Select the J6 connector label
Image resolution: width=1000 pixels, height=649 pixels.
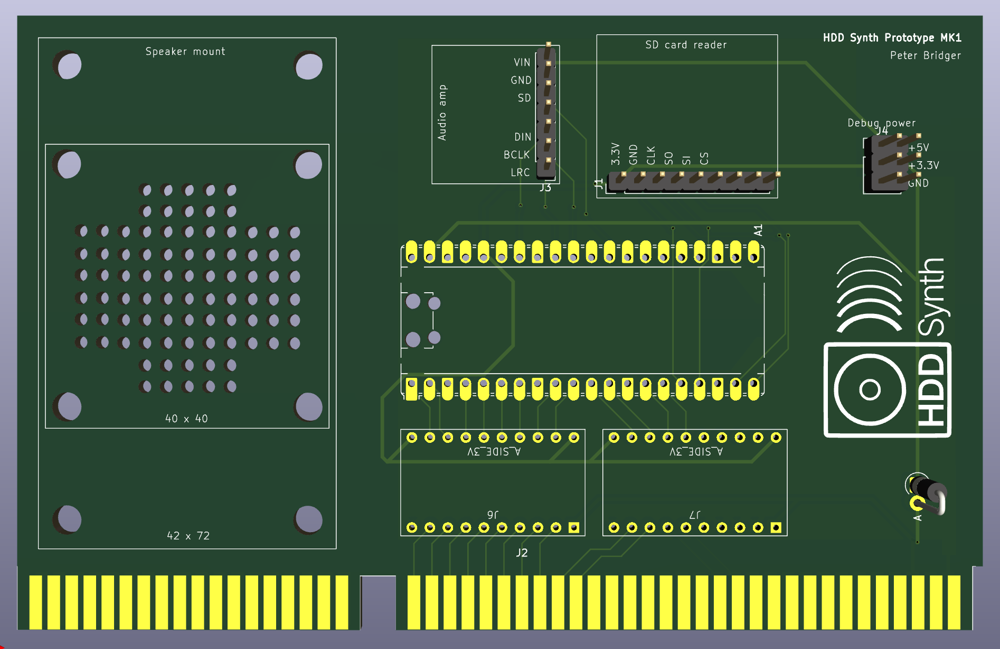[x=492, y=515]
